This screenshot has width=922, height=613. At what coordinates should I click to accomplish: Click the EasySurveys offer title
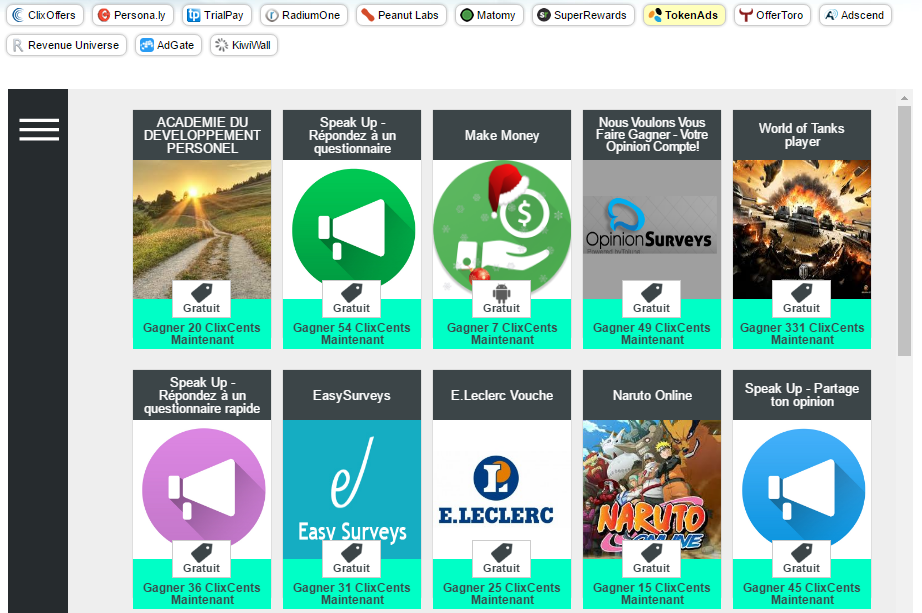pyautogui.click(x=352, y=395)
